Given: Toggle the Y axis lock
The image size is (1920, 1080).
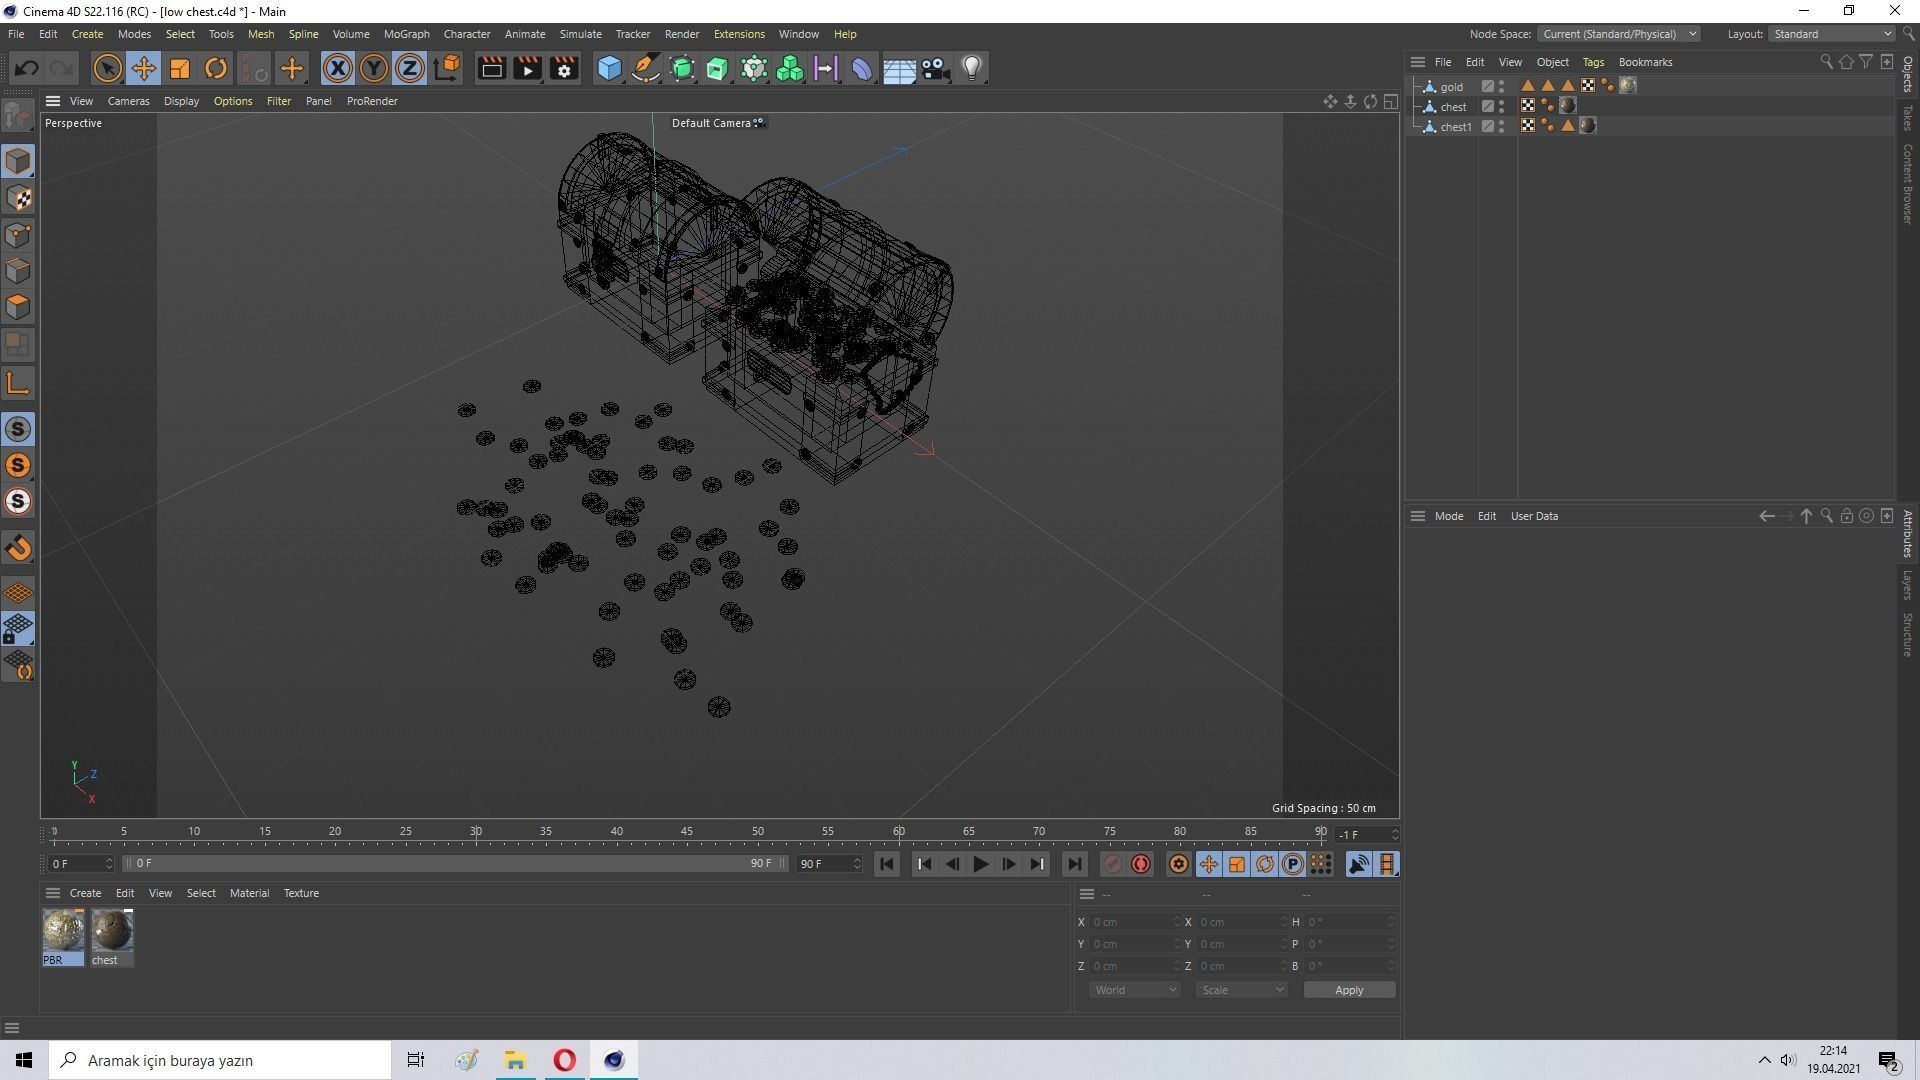Looking at the screenshot, I should tap(373, 68).
